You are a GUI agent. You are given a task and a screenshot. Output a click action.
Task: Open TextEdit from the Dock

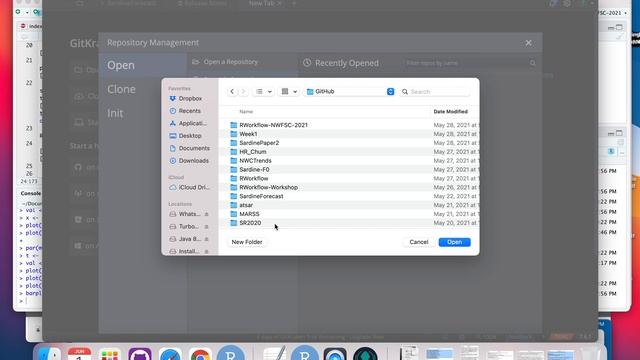[x=274, y=354]
